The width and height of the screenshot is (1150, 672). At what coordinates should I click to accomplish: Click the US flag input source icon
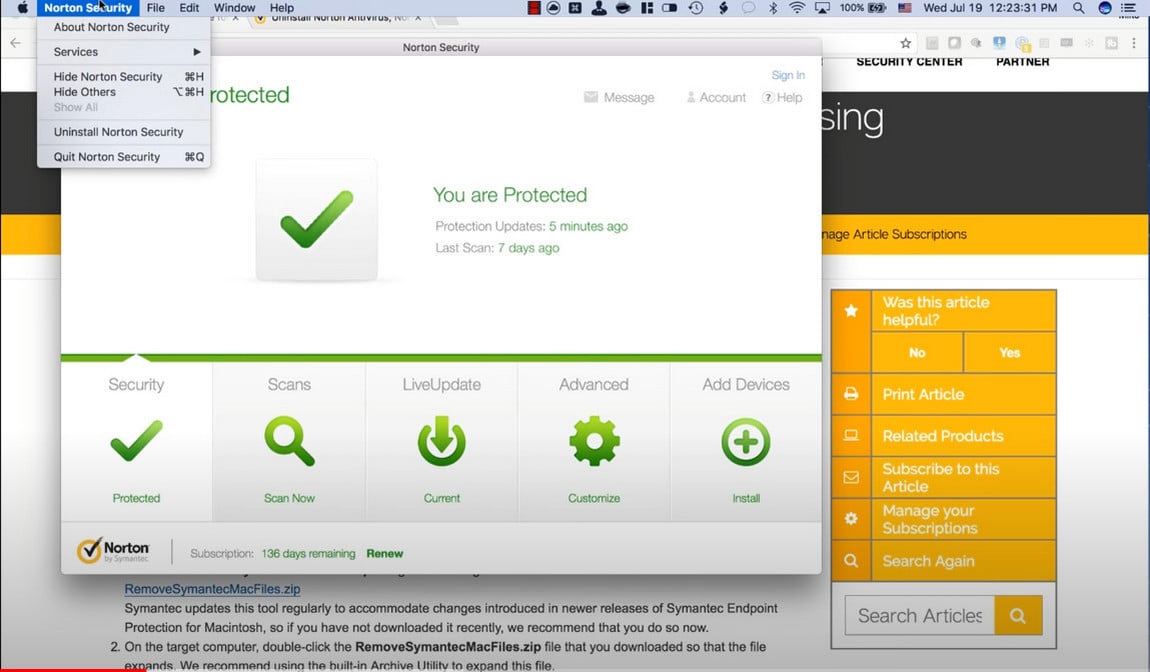[904, 8]
